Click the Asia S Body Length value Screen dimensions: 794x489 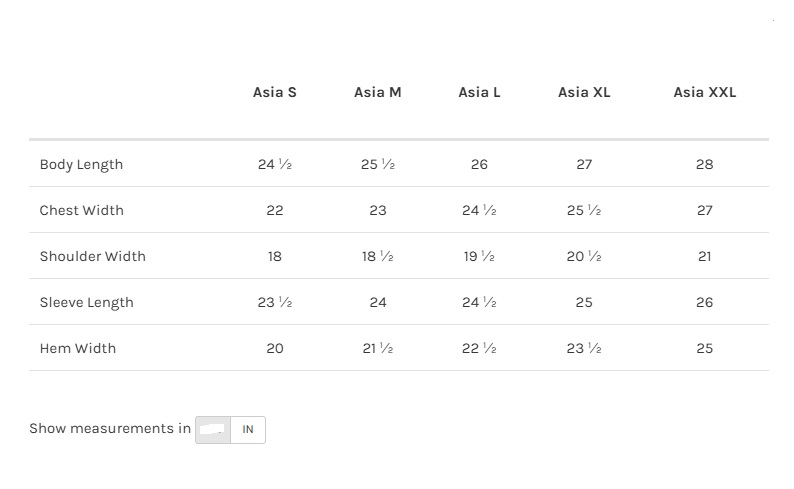275,164
